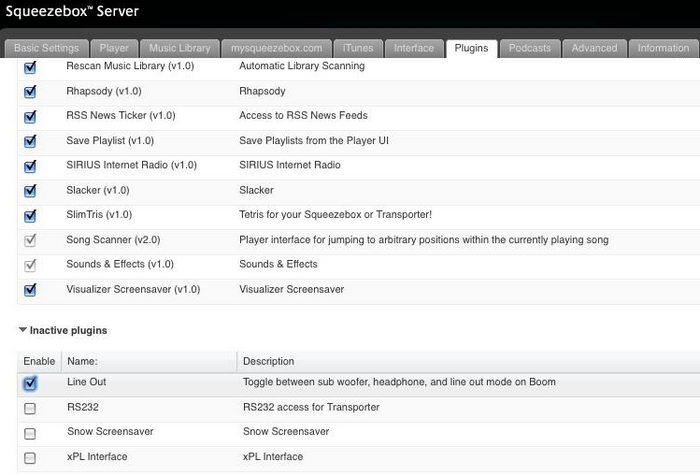Viewport: 700px width, 476px height.
Task: Uncheck the SlimTris plugin
Action: (x=30, y=216)
